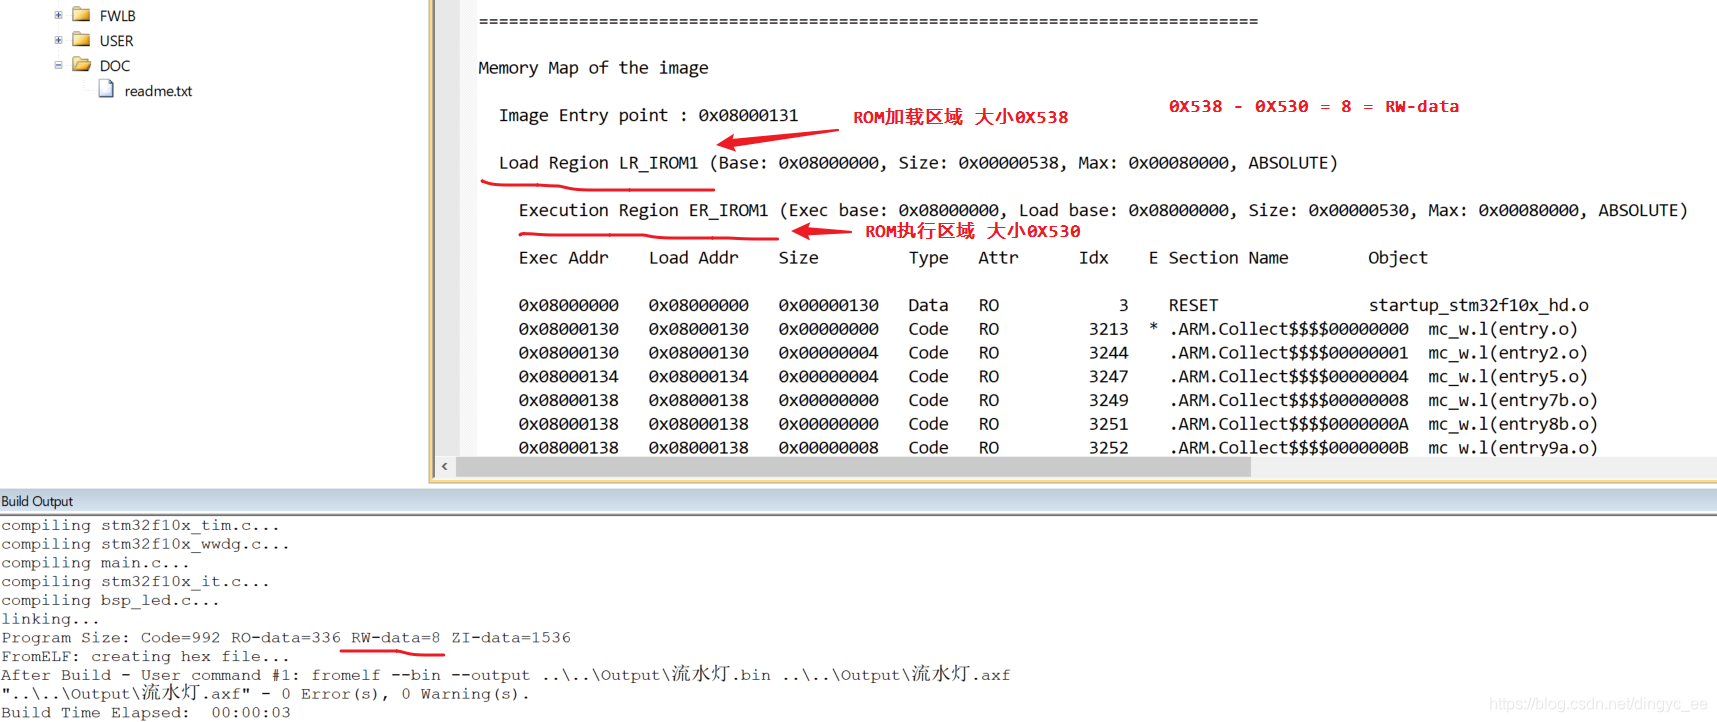Click 'RW-data=8' in Program Size line
Screen dimensions: 1717x722
click(395, 638)
